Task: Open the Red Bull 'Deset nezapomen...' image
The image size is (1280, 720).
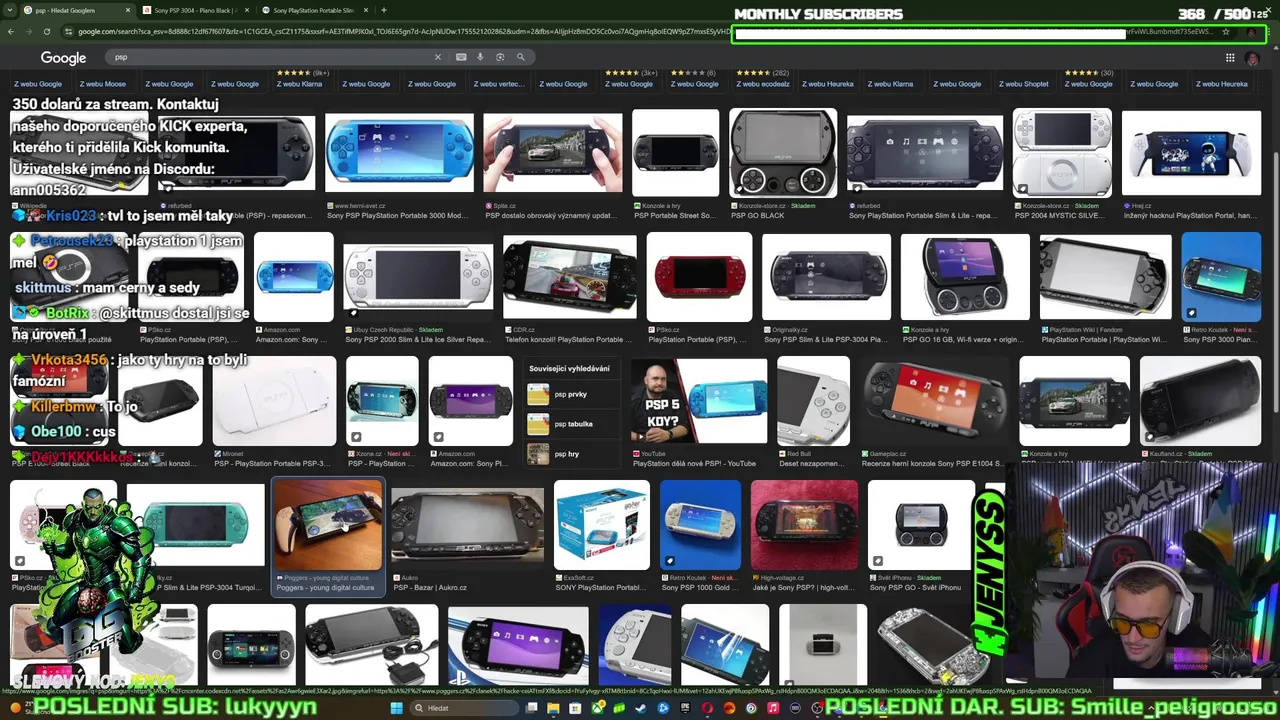Action: pyautogui.click(x=813, y=401)
